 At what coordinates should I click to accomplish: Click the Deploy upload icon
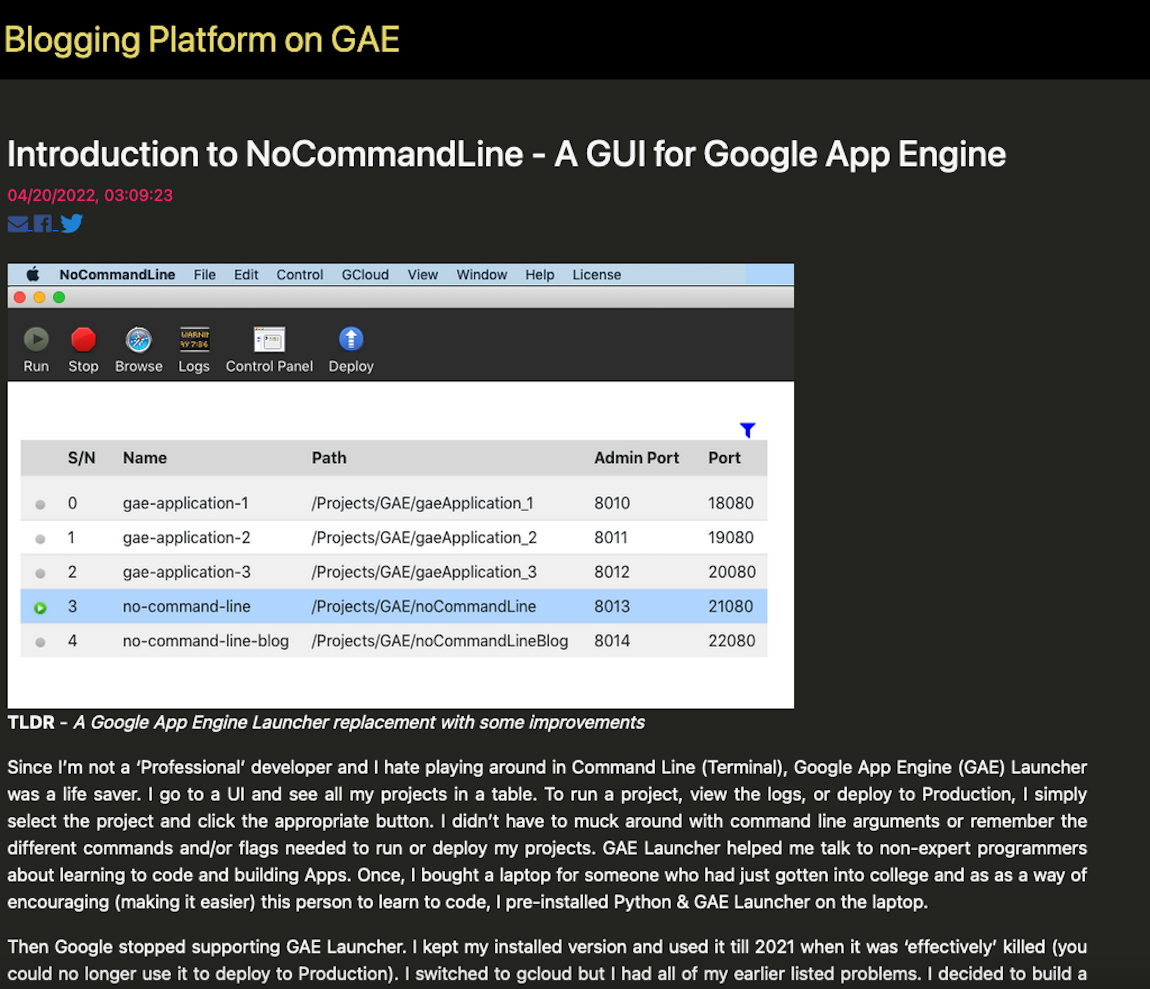click(351, 339)
